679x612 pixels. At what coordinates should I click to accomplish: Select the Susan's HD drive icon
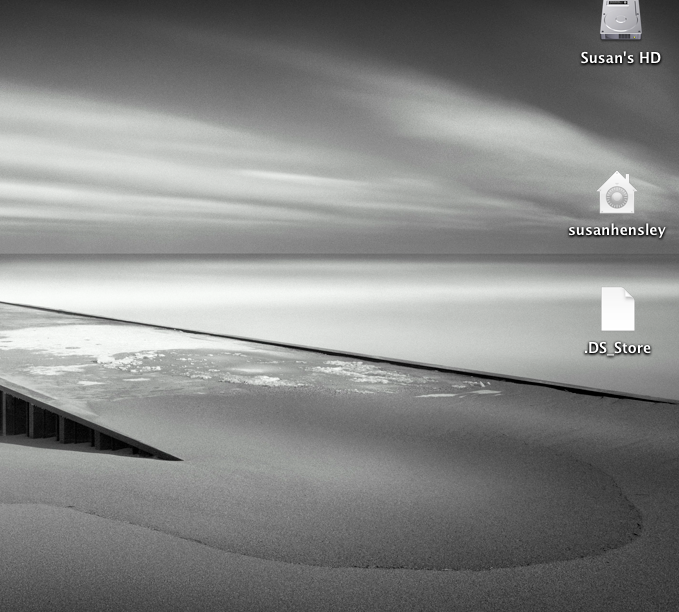621,20
